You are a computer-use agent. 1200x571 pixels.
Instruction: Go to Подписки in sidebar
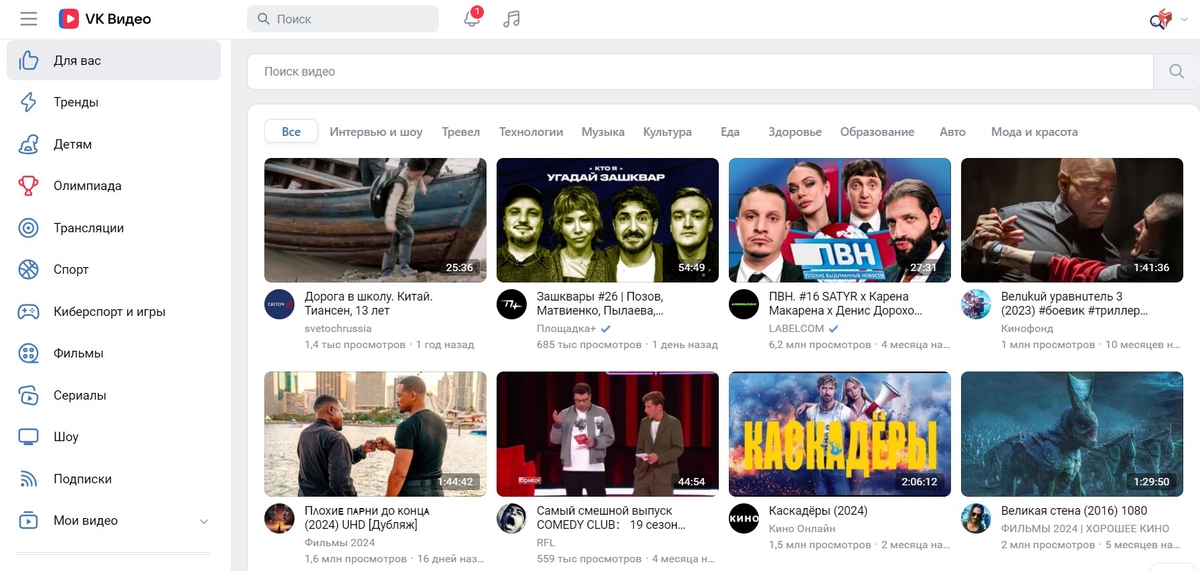point(82,479)
